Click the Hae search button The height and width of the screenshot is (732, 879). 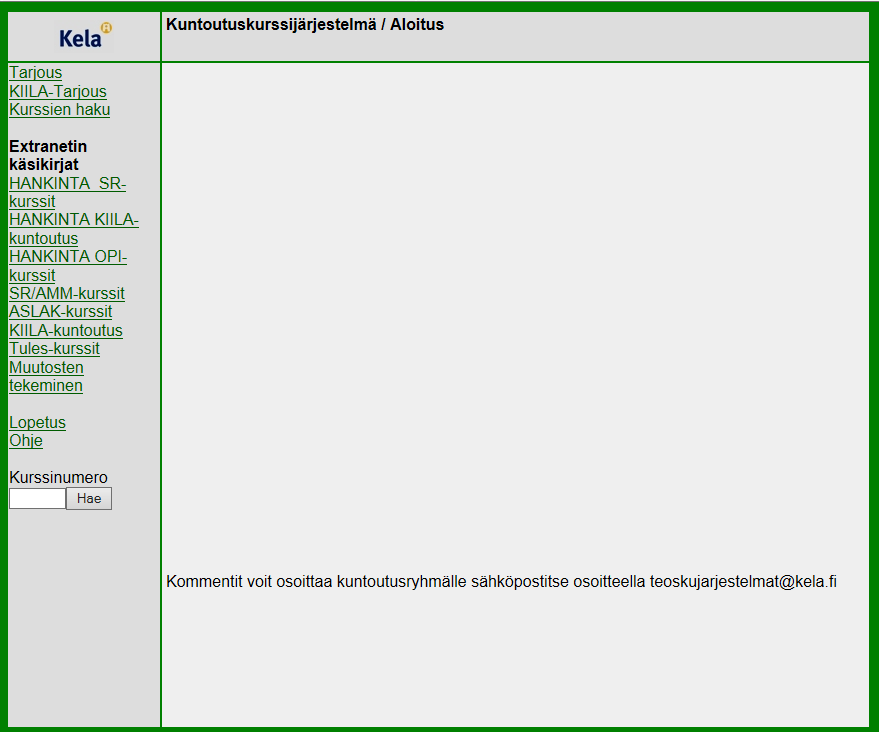coord(89,498)
